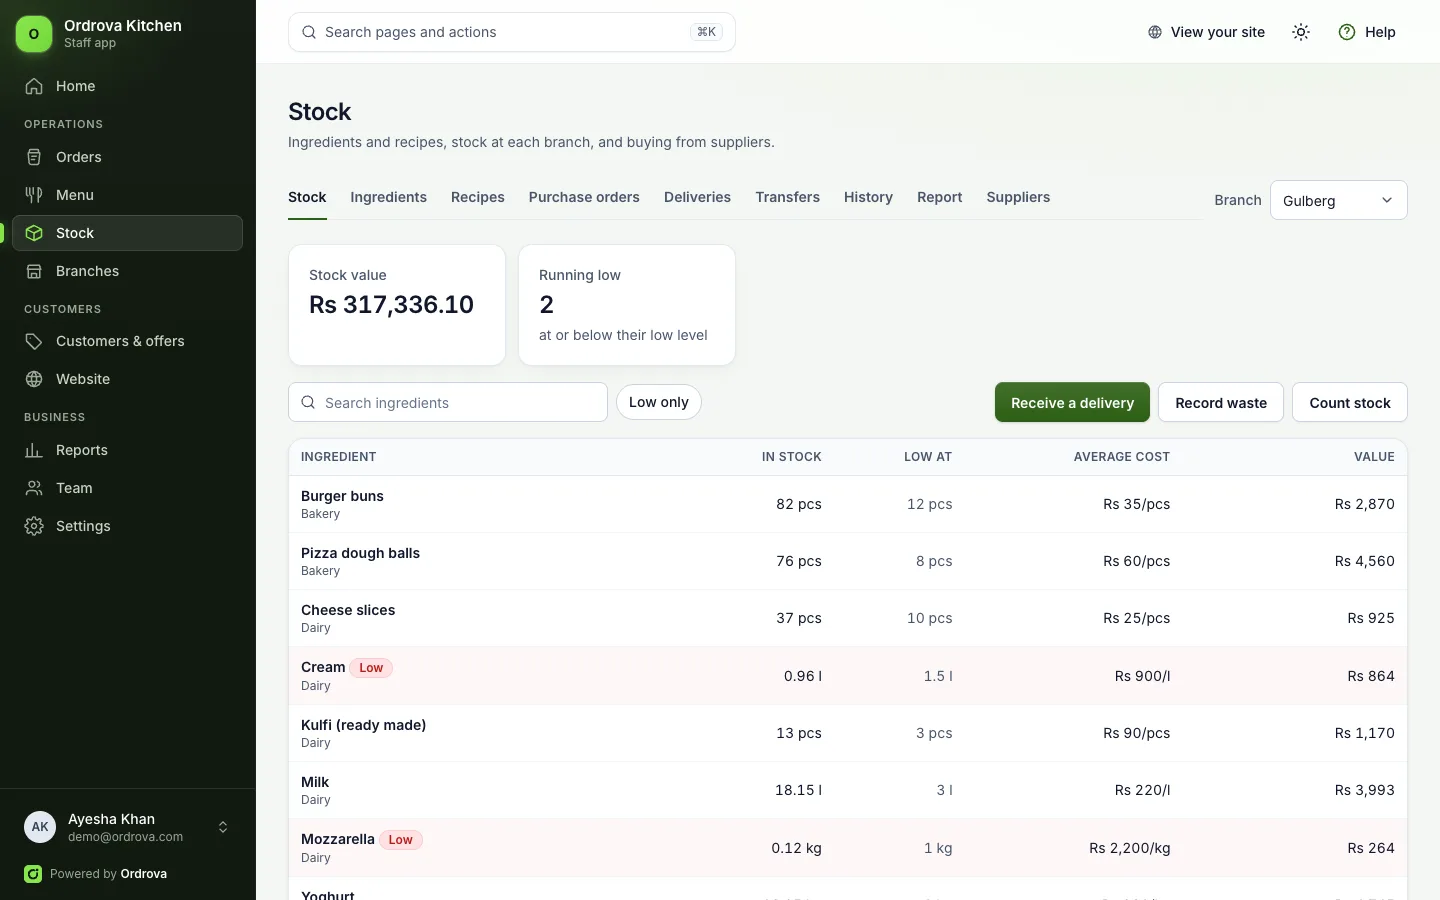Click the Stock value card
This screenshot has width=1440, height=900.
[397, 305]
